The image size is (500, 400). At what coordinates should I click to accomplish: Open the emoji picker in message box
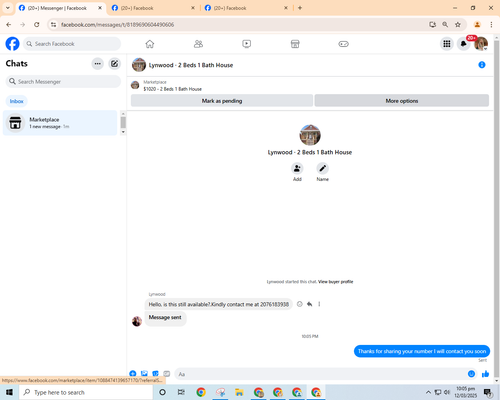pos(471,374)
